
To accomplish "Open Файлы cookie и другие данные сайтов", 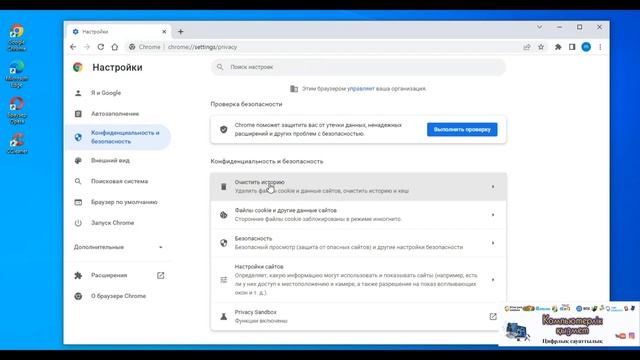I will click(358, 215).
